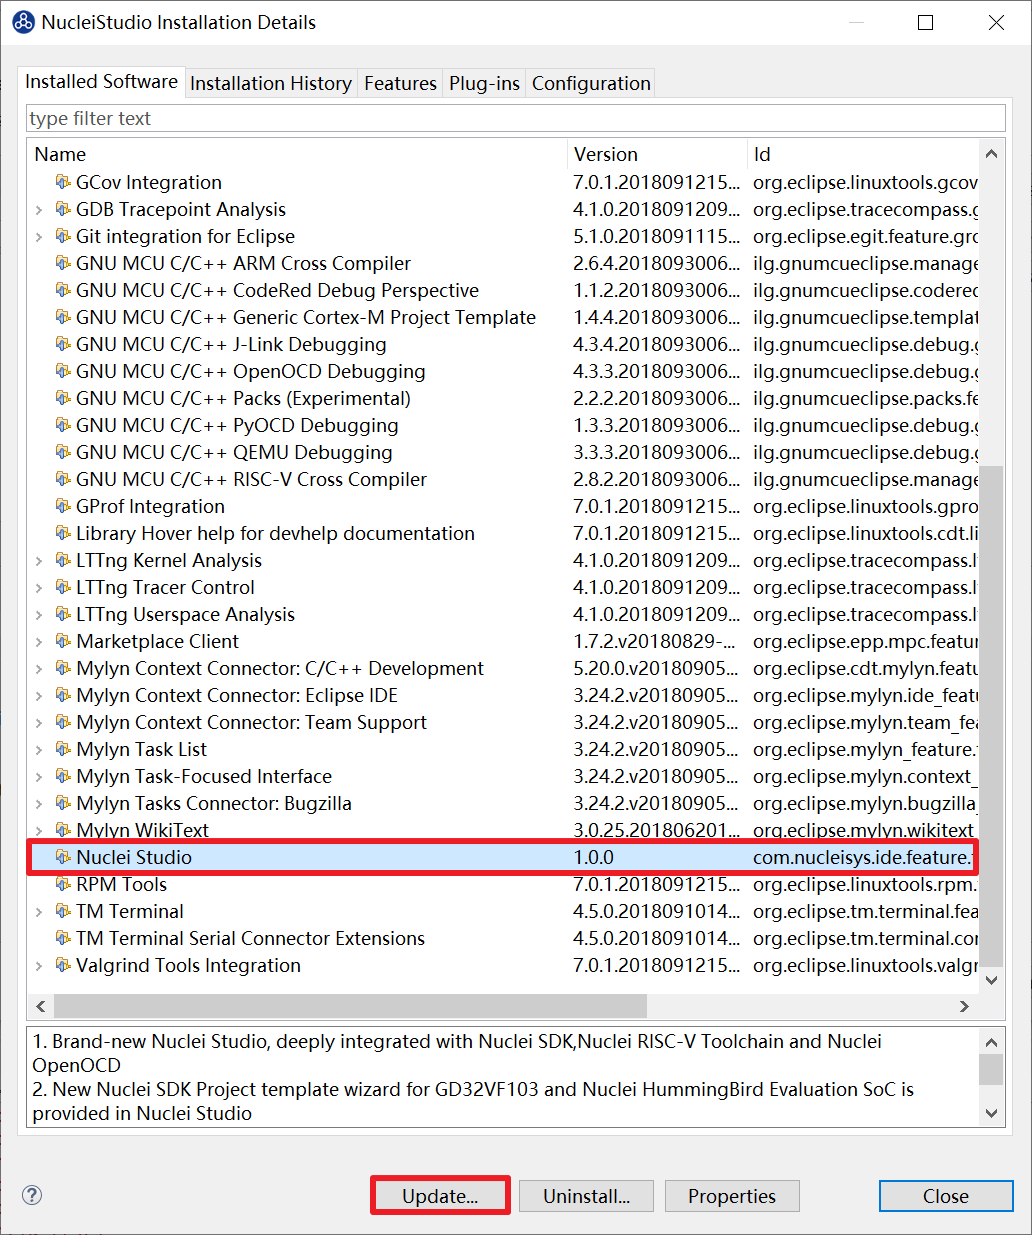This screenshot has width=1032, height=1235.
Task: Click the Uninstall... button
Action: 586,1196
